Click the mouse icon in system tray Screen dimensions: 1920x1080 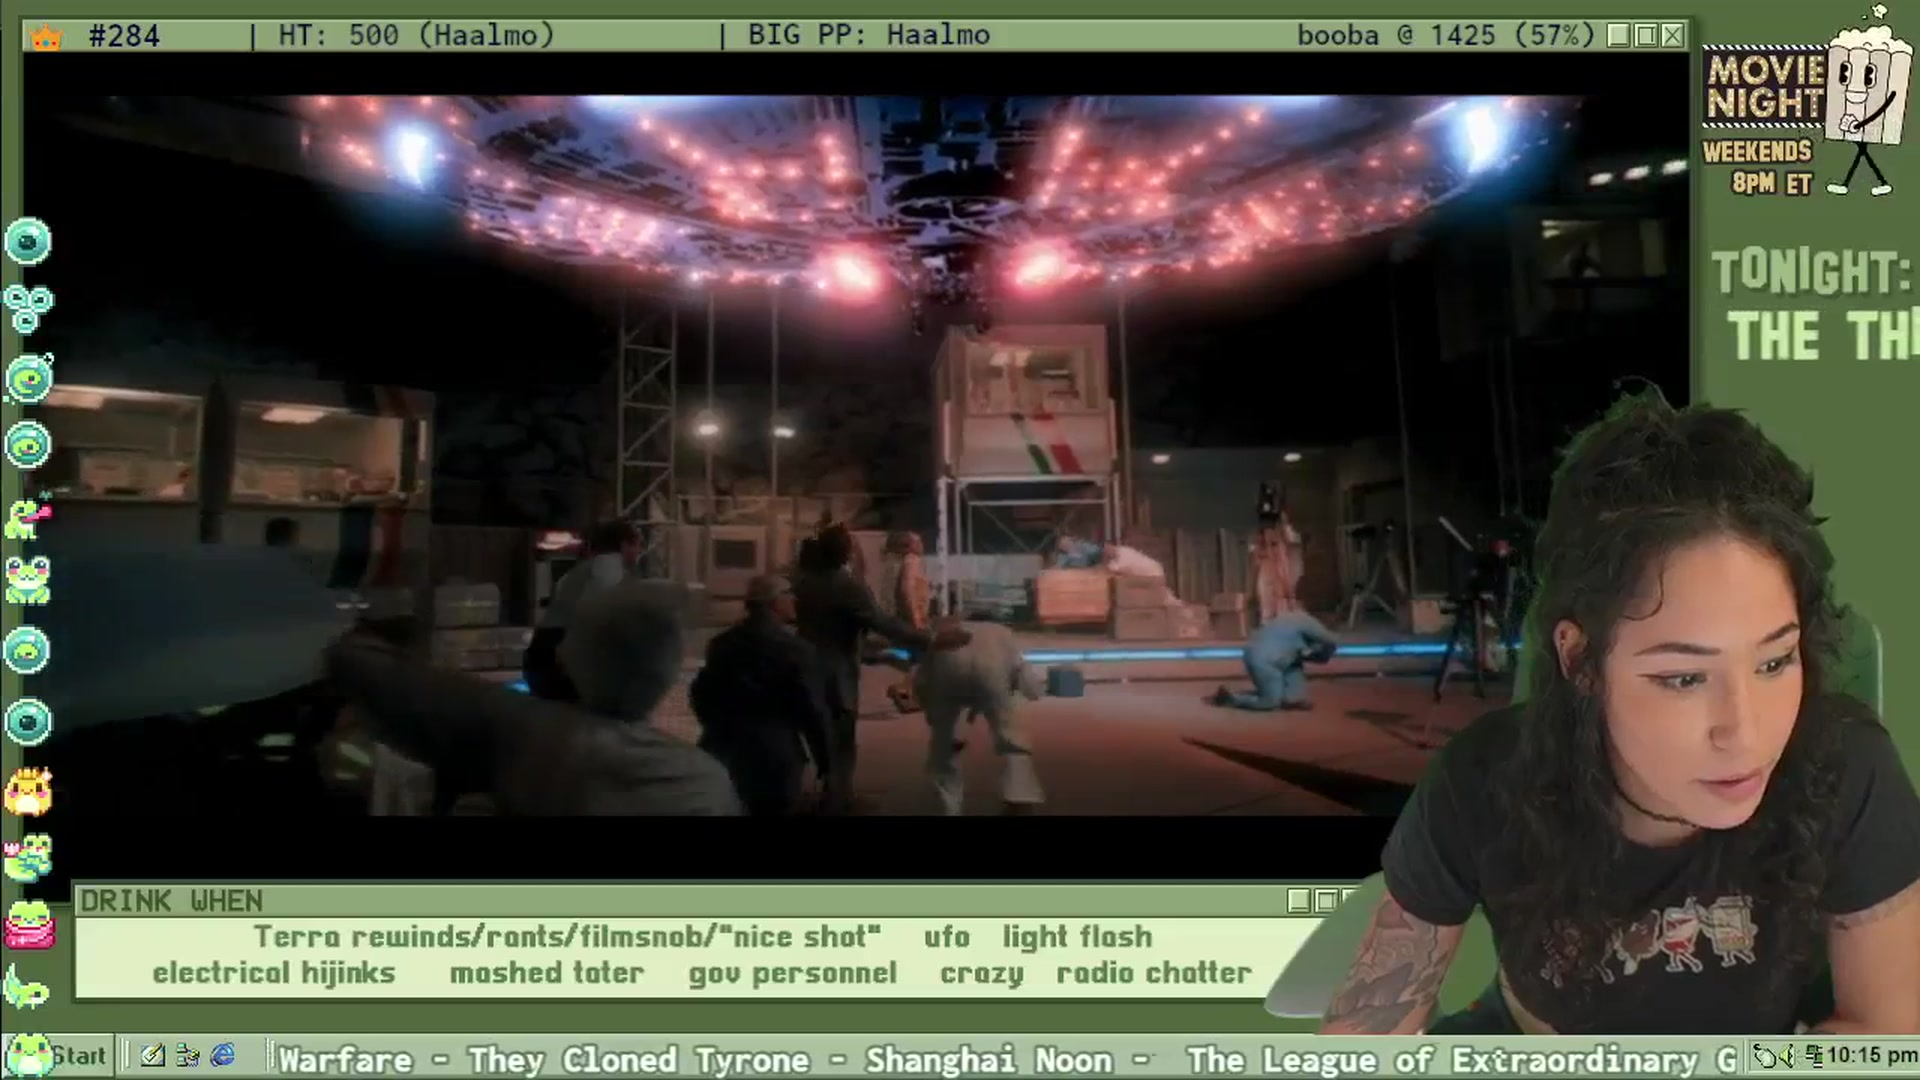pos(1764,1056)
